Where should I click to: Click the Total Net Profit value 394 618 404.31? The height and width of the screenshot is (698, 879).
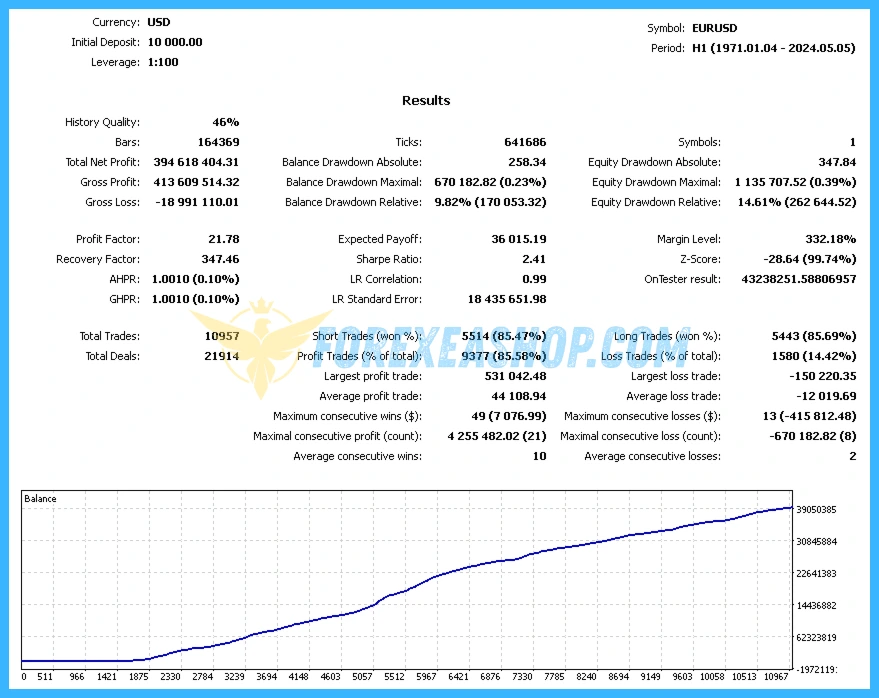pos(196,162)
